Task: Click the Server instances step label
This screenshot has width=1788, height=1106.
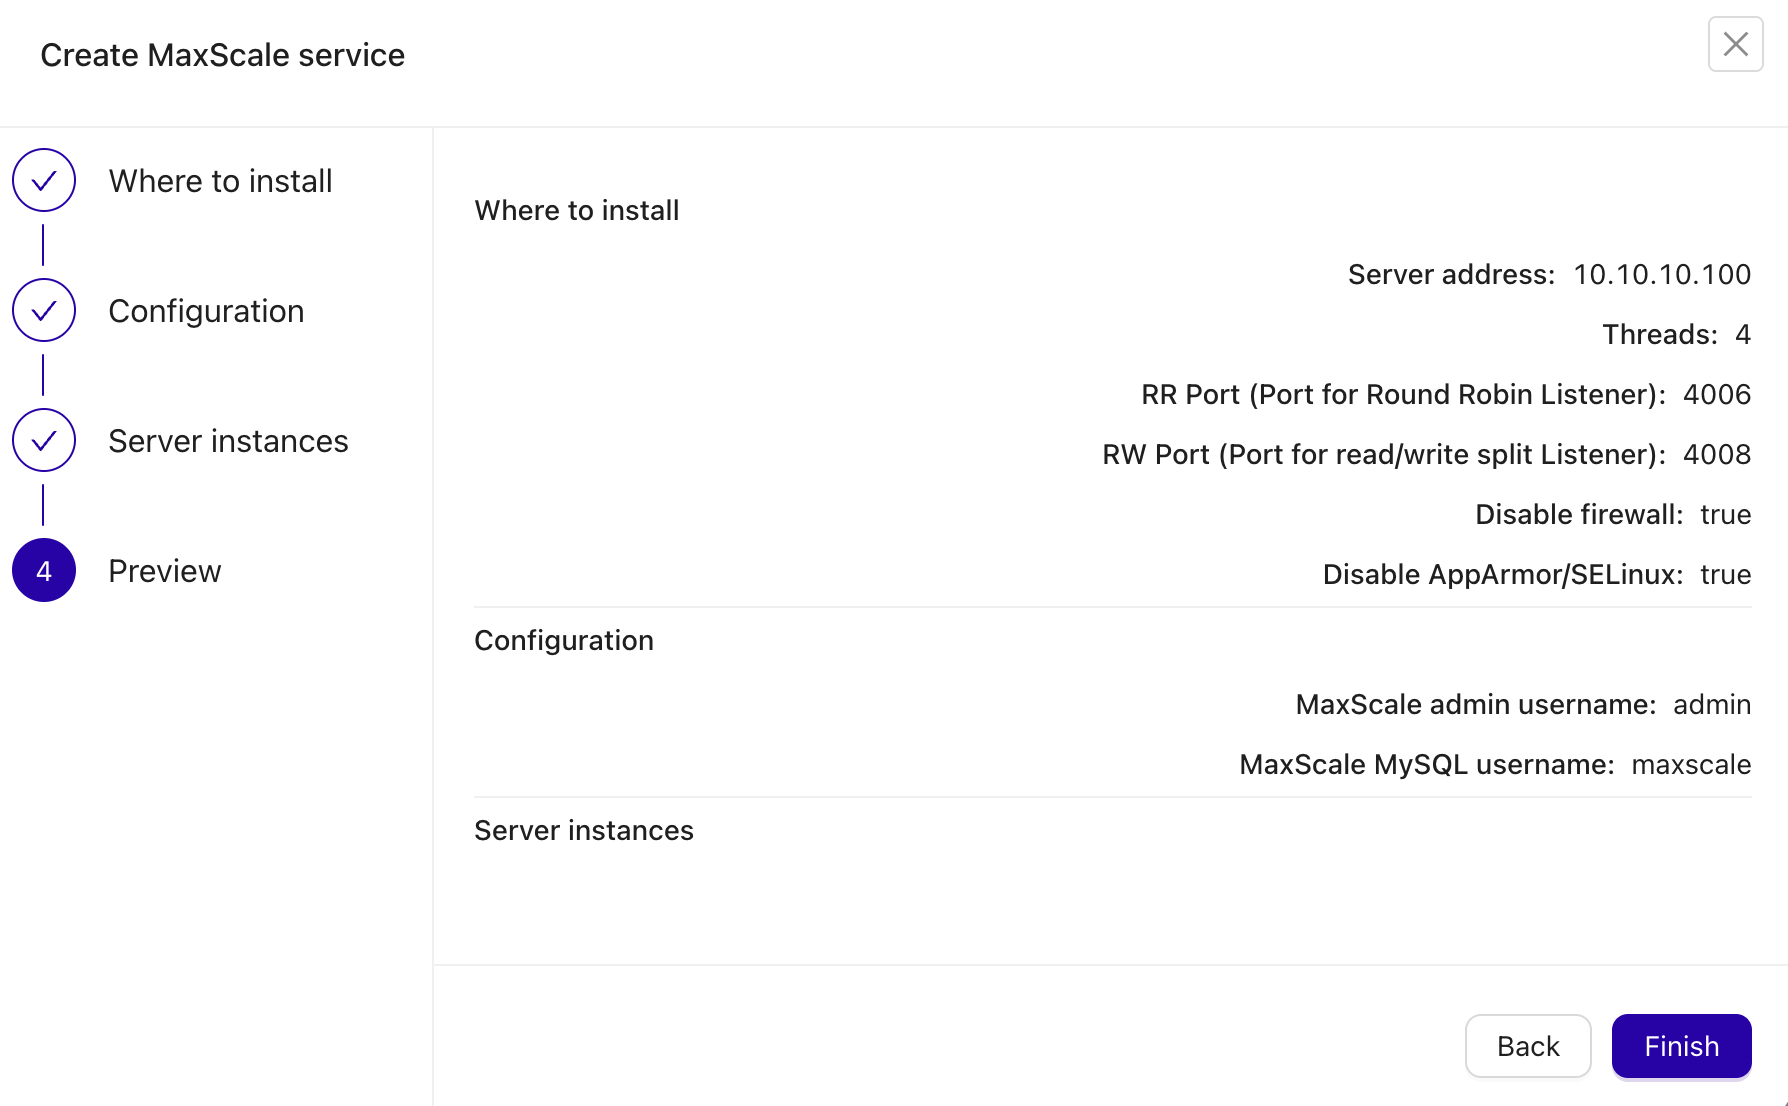Action: tap(228, 440)
